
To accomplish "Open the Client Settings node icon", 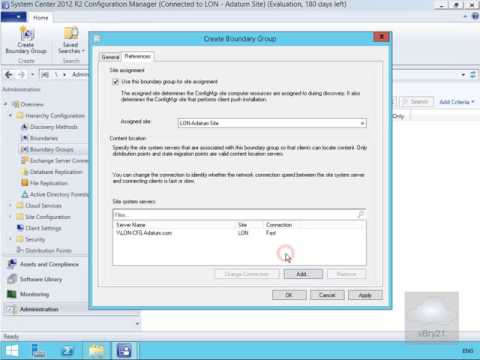I will pos(20,228).
